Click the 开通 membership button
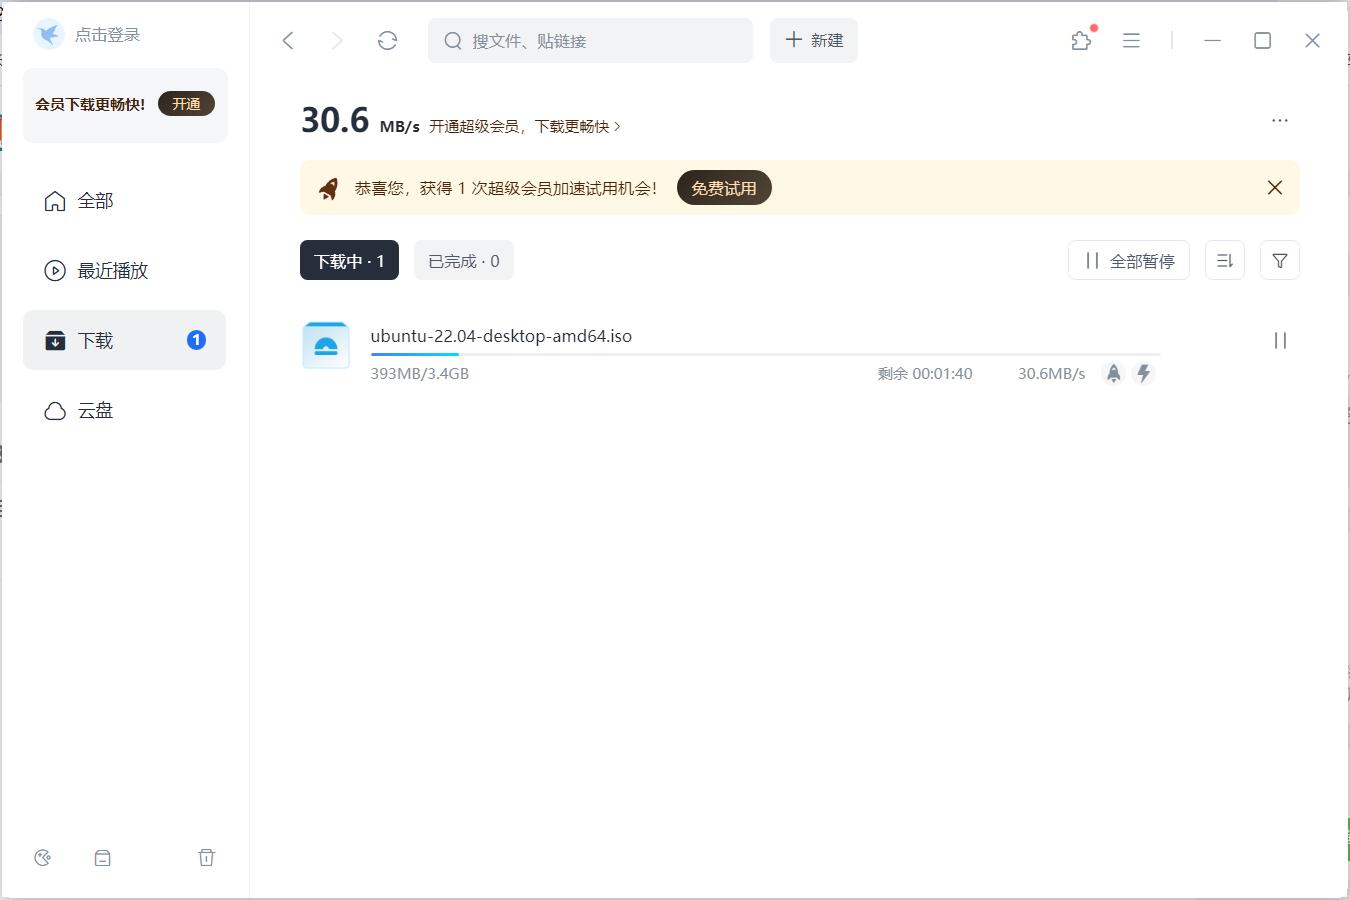 click(x=186, y=104)
